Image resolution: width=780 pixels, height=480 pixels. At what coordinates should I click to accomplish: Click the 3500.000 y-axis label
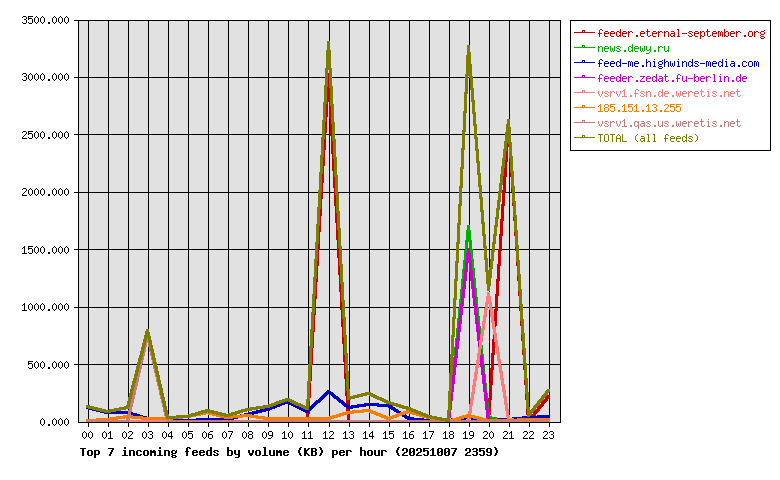click(45, 20)
